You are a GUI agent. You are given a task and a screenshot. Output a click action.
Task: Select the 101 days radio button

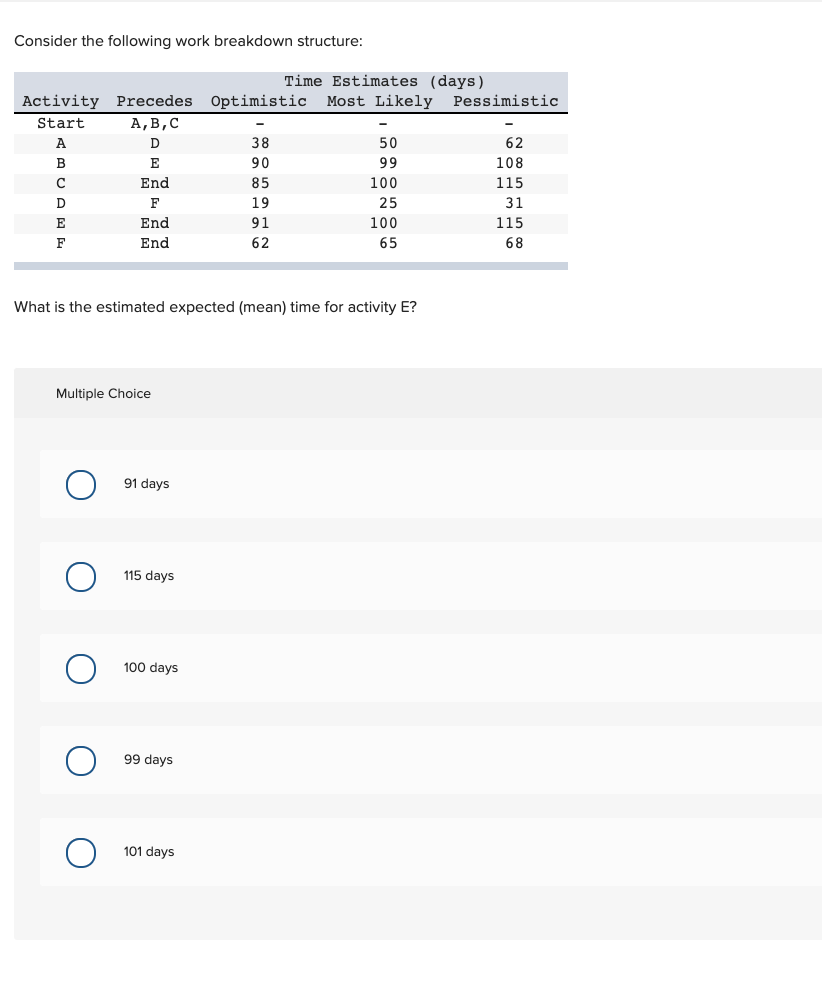tap(81, 852)
